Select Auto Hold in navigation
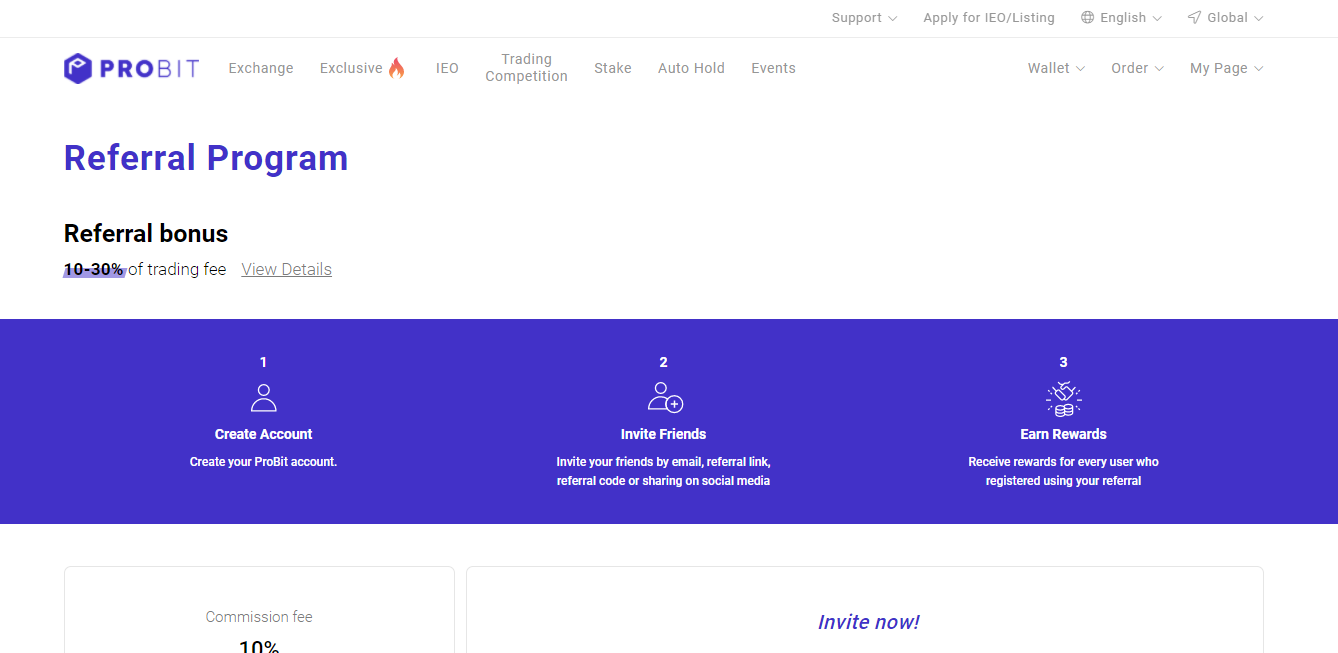The width and height of the screenshot is (1338, 653). tap(691, 68)
